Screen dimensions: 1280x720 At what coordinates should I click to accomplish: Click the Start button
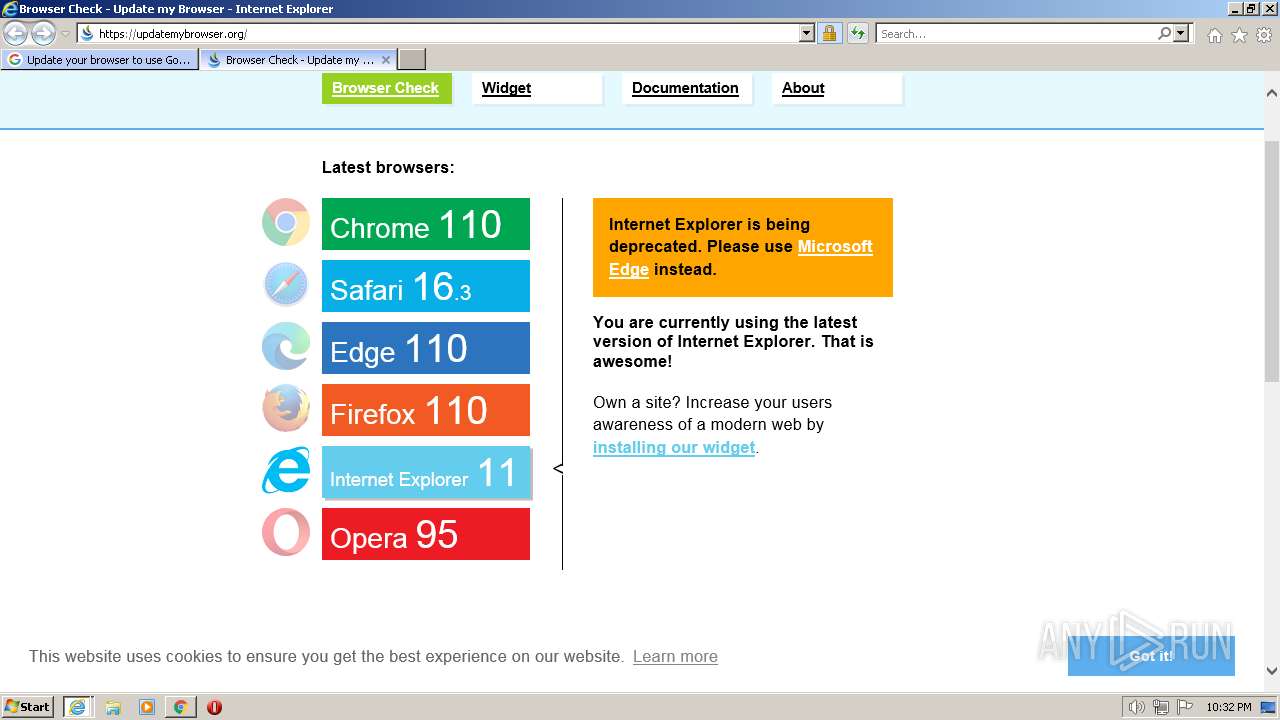28,707
